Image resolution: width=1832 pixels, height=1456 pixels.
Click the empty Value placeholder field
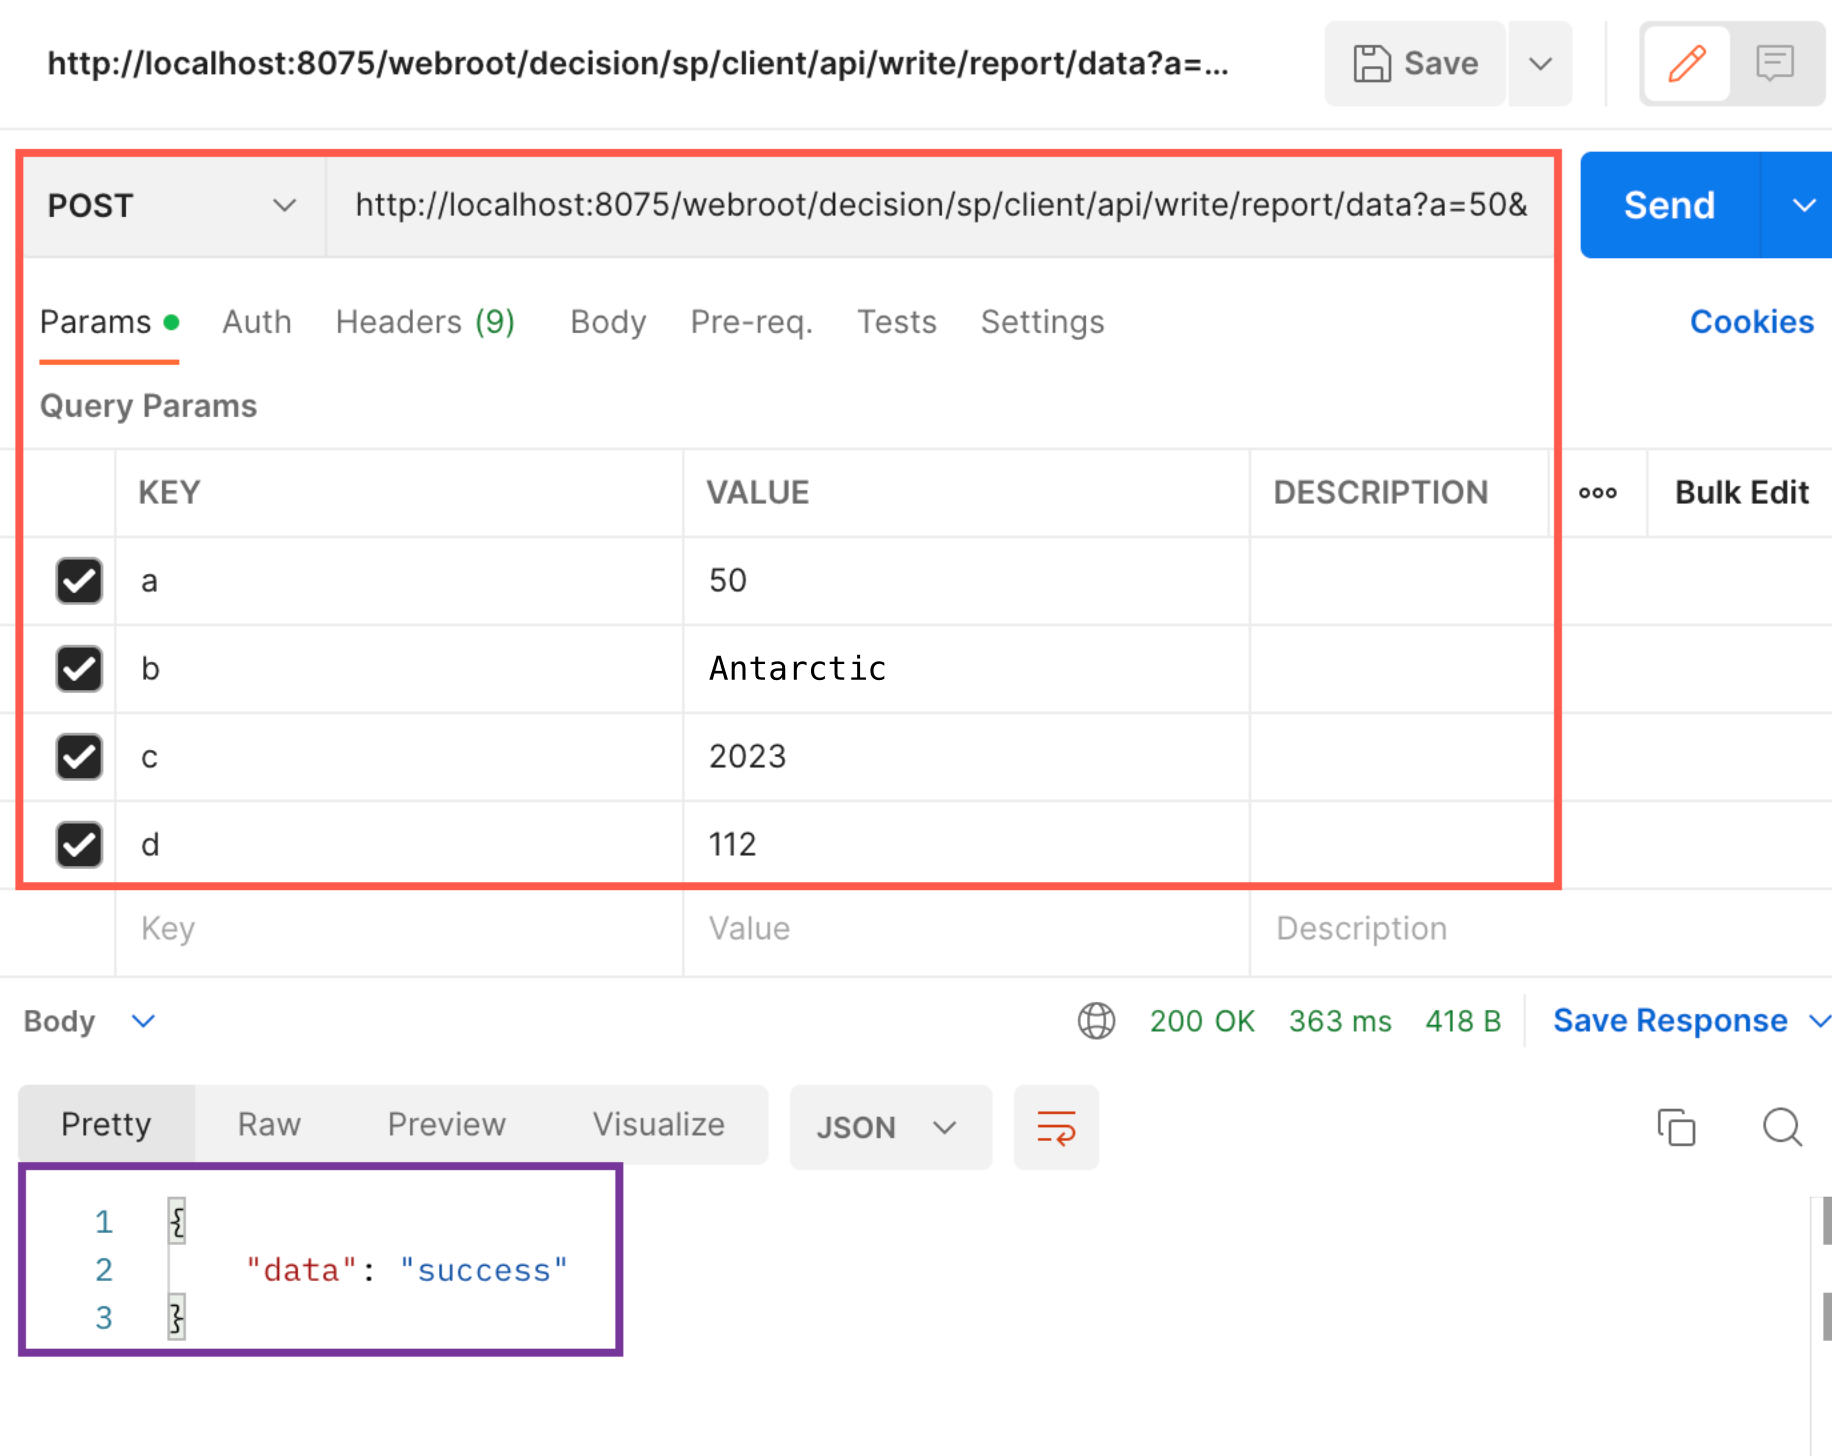pos(966,929)
